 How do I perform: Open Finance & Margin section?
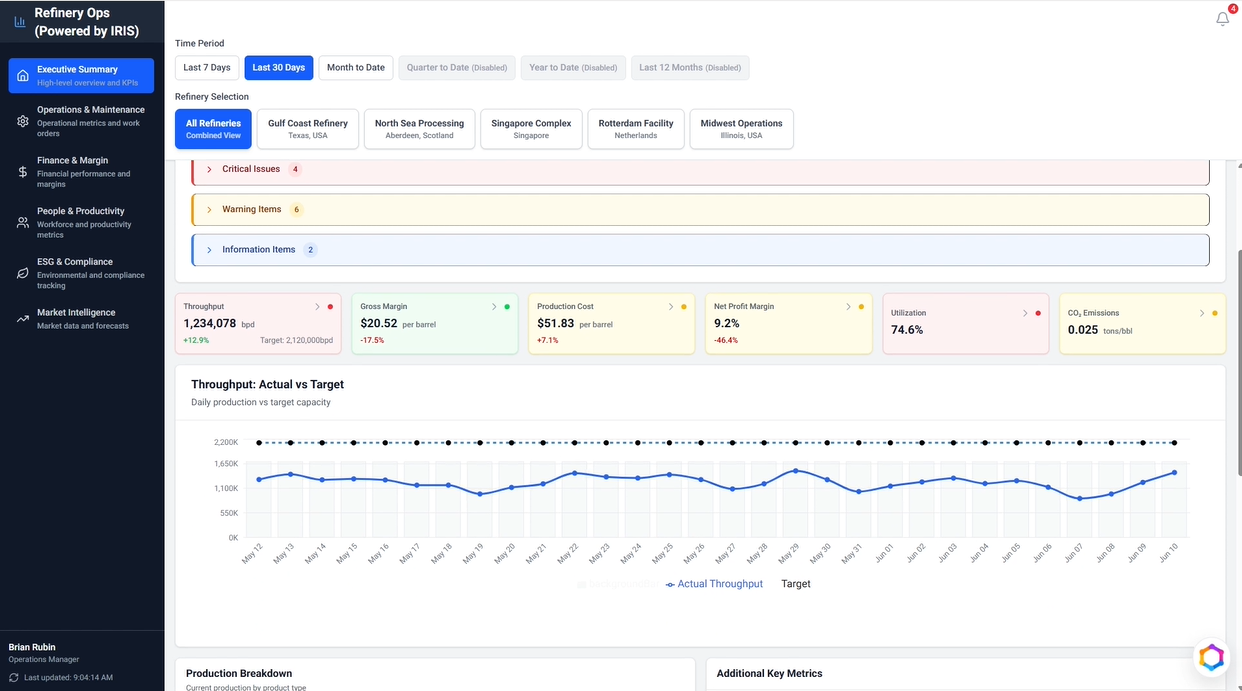tap(81, 172)
